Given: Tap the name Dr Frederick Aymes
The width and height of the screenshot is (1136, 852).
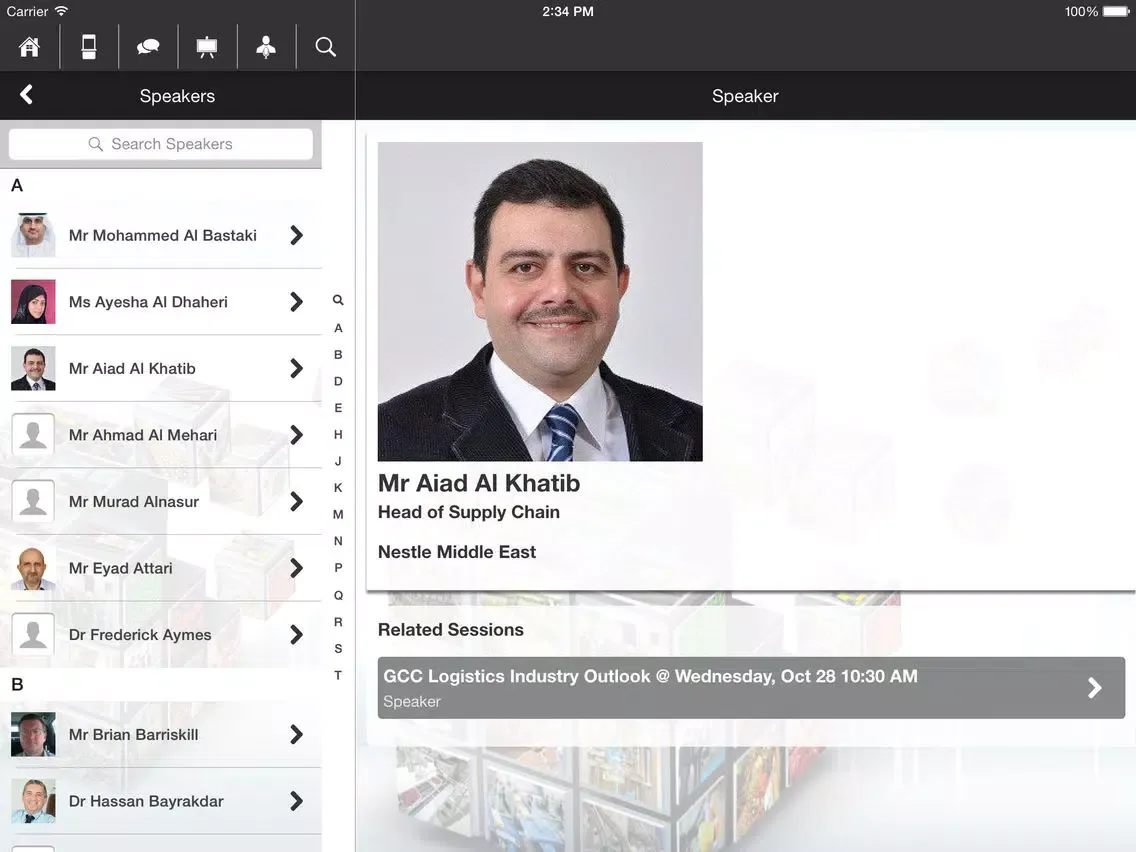Looking at the screenshot, I should pyautogui.click(x=141, y=635).
